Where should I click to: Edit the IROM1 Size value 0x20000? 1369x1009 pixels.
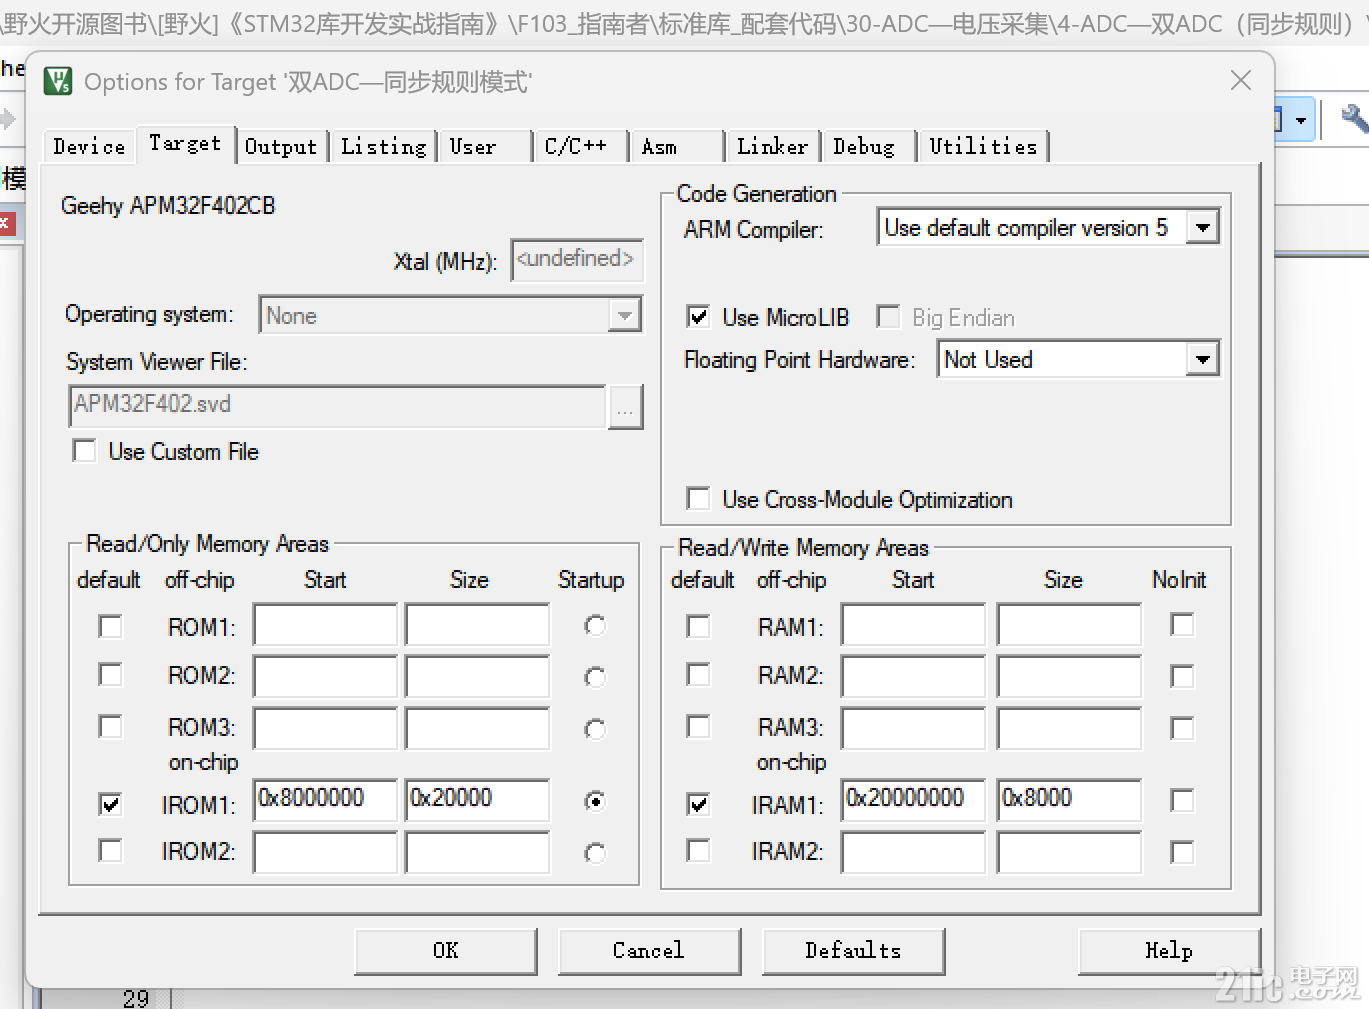click(477, 800)
